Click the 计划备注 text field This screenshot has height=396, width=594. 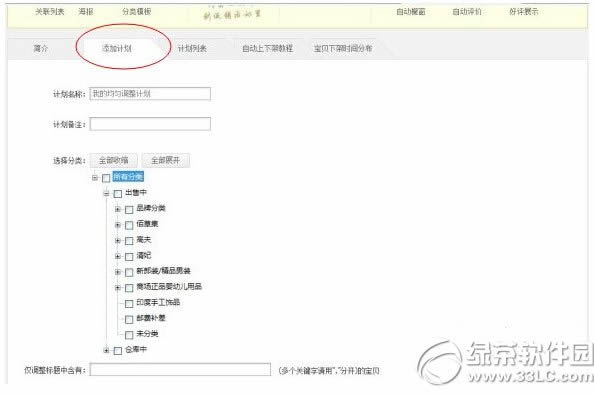(x=150, y=124)
